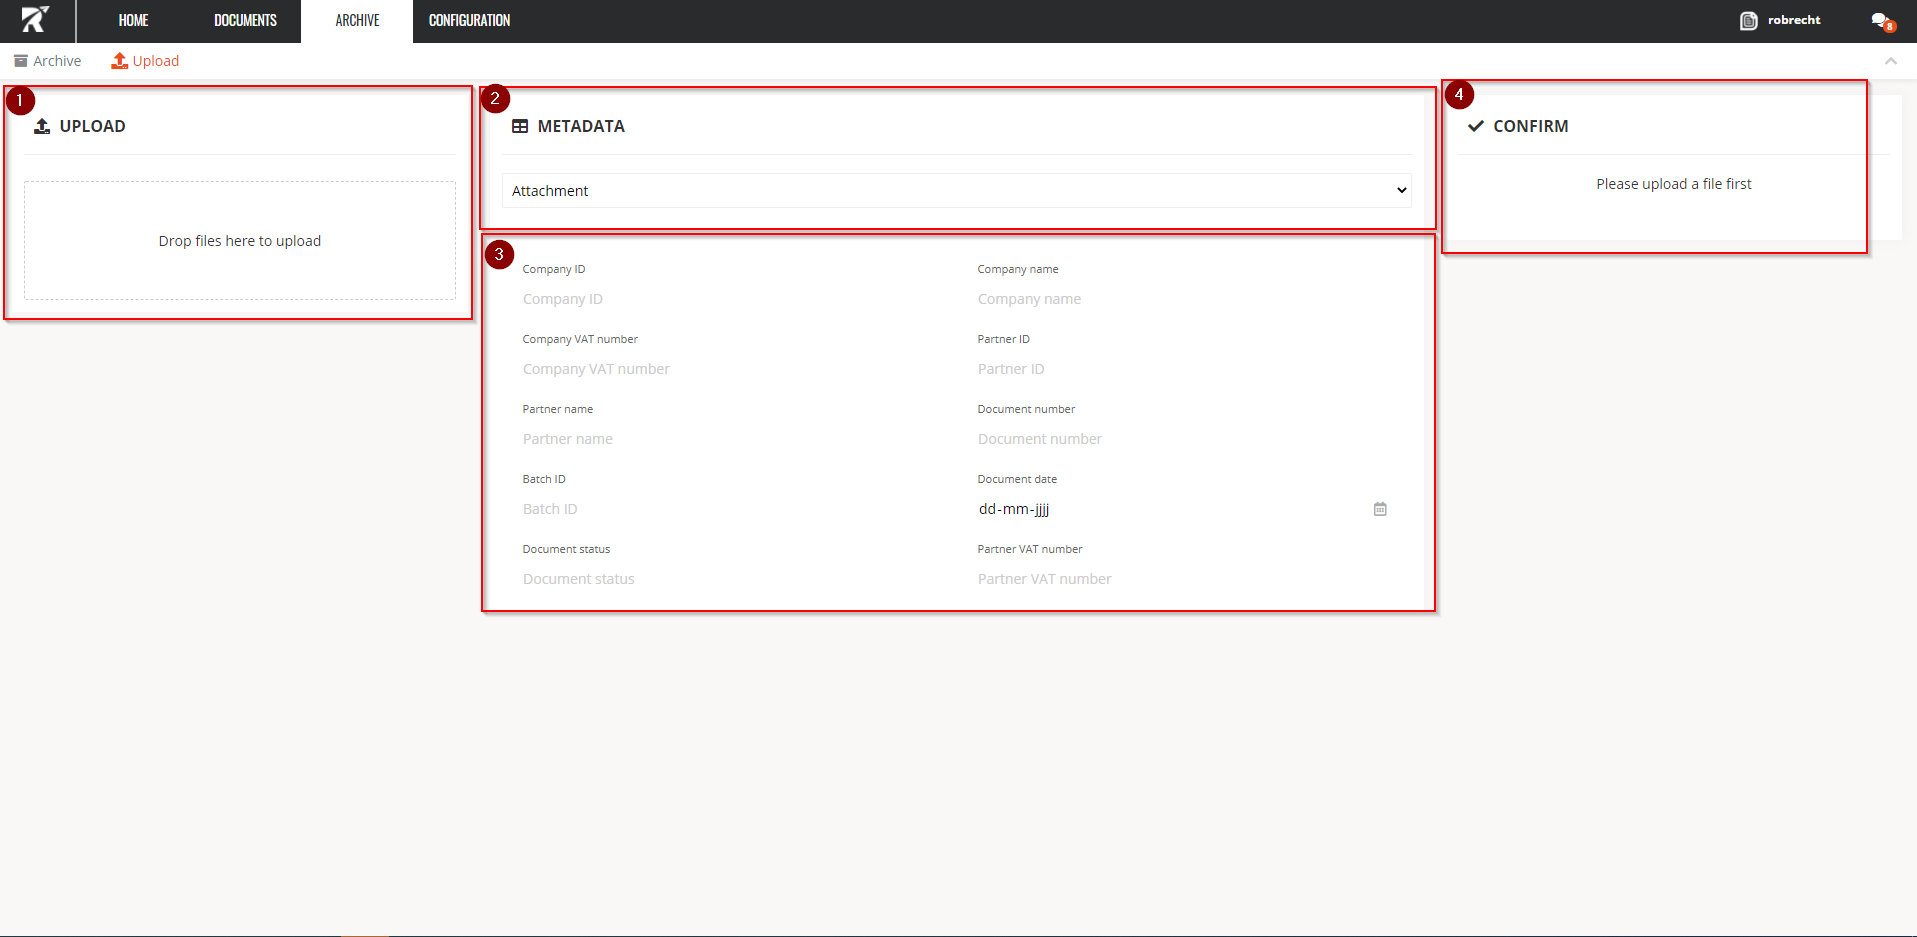Click the user profile icon beside robrecht
The image size is (1917, 937).
click(1748, 21)
